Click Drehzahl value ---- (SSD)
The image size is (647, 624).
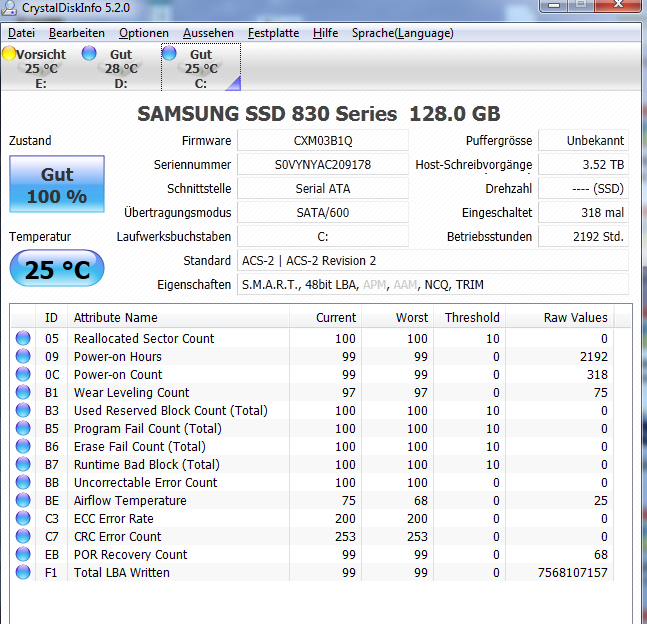coord(583,189)
